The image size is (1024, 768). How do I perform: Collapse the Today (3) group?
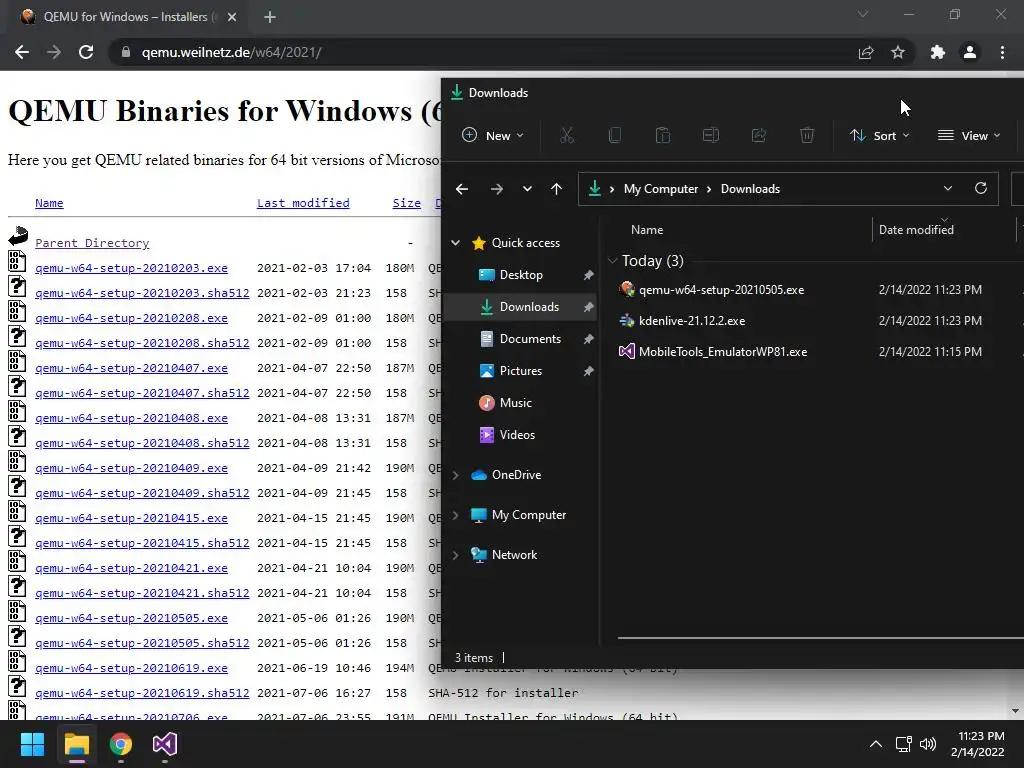coord(612,261)
